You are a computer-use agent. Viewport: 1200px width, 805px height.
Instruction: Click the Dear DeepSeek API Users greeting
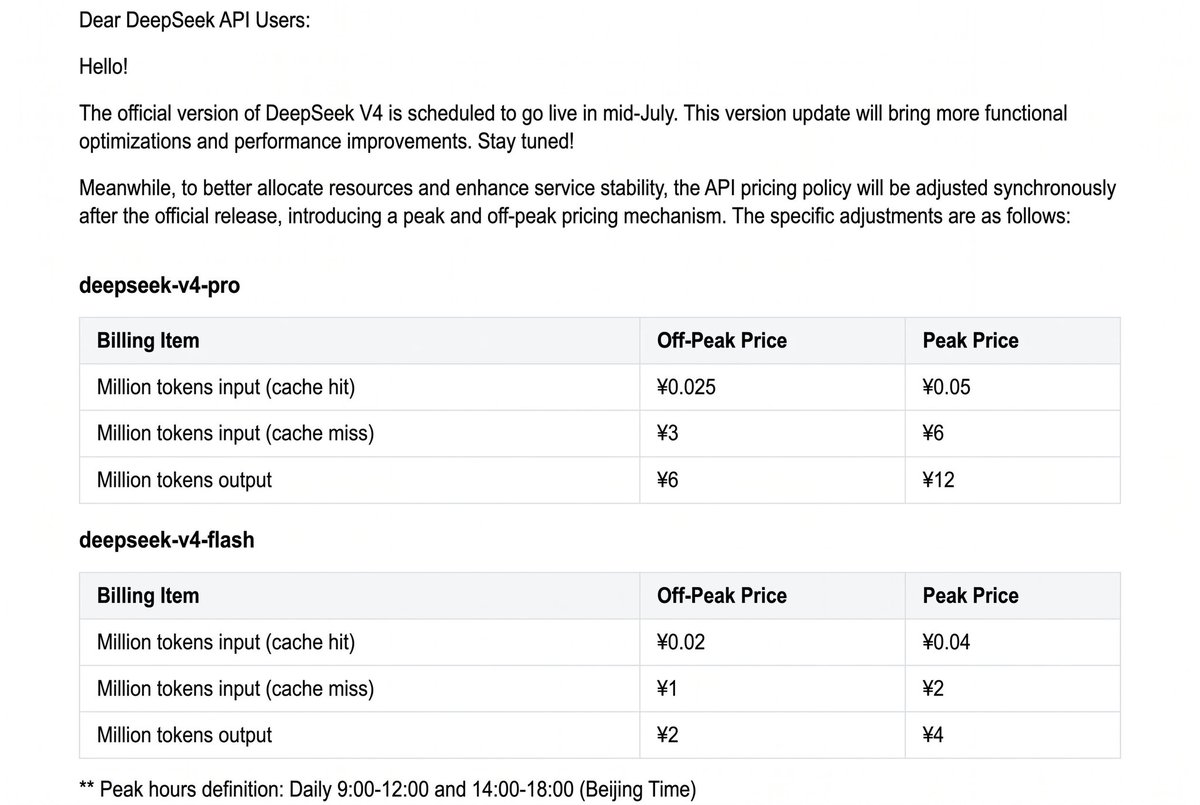tap(194, 20)
